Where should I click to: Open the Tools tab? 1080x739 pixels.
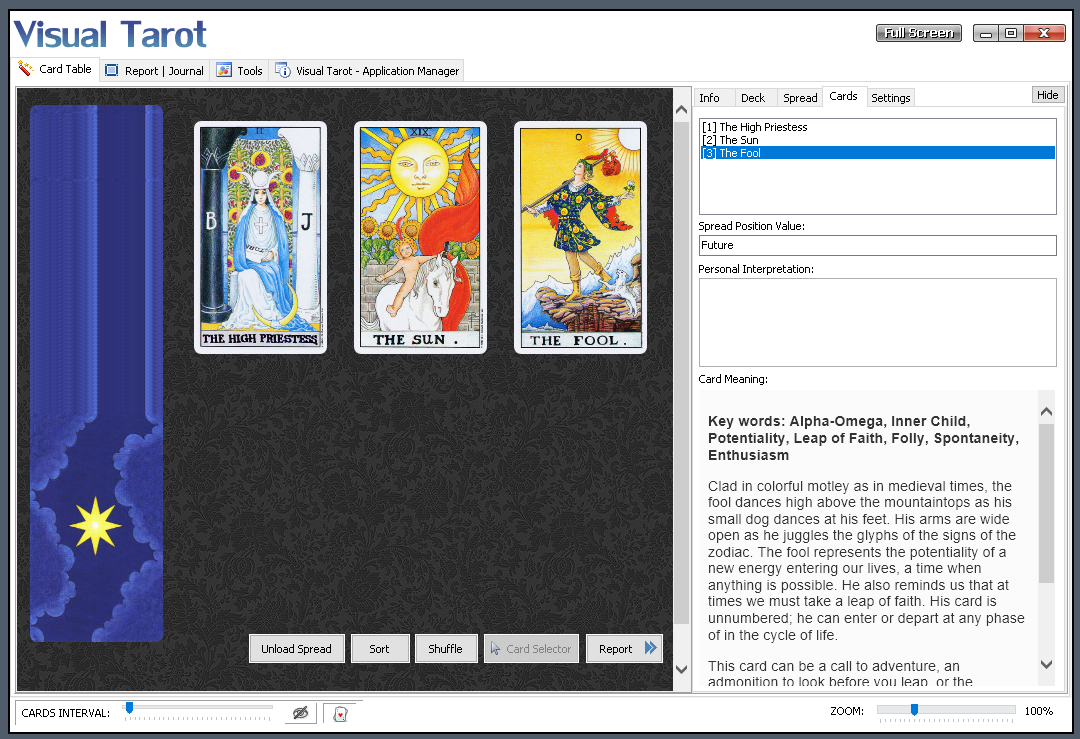click(239, 70)
